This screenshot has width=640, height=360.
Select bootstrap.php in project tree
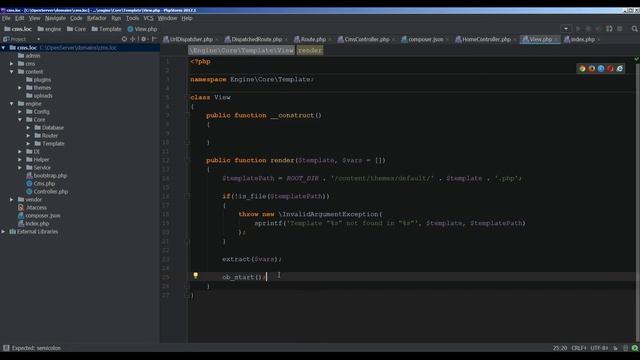[x=50, y=176]
